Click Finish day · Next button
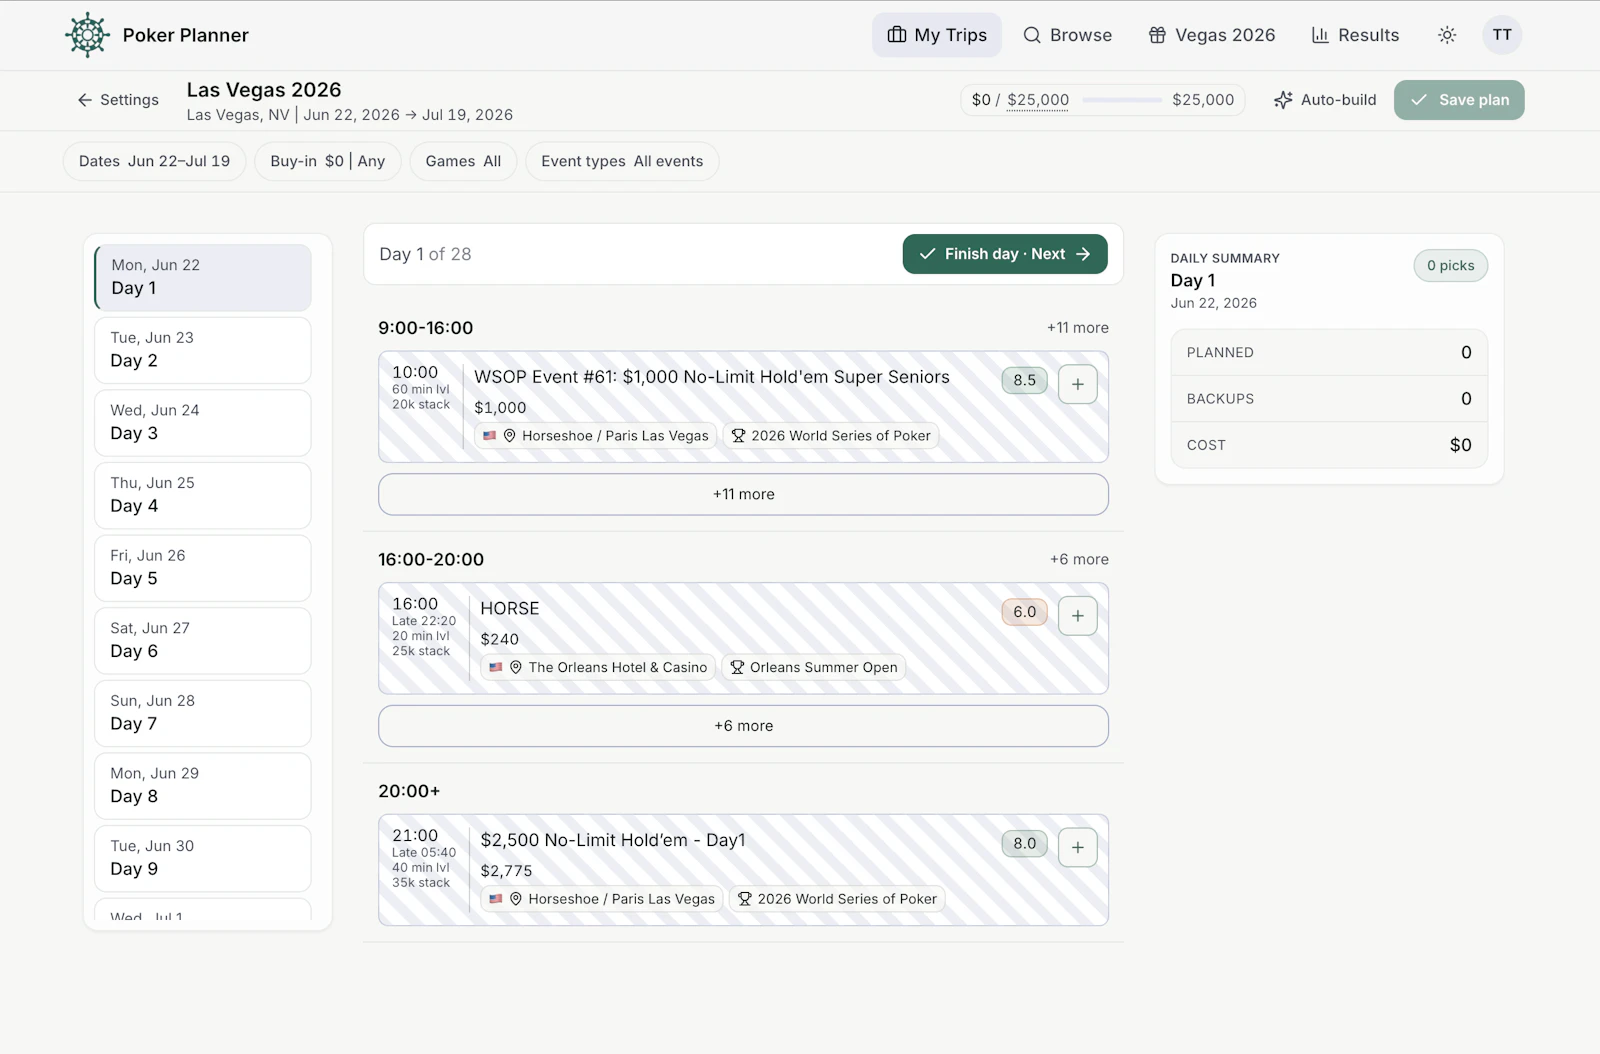This screenshot has height=1054, width=1600. pyautogui.click(x=1004, y=254)
